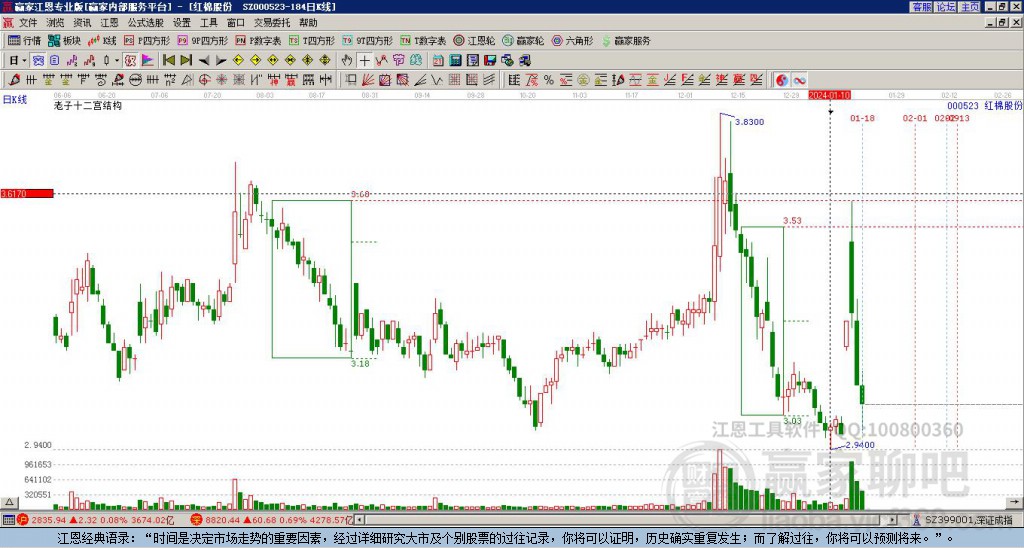This screenshot has height=548, width=1024.
Task: Click the black left arrow button
Action: pyautogui.click(x=204, y=61)
